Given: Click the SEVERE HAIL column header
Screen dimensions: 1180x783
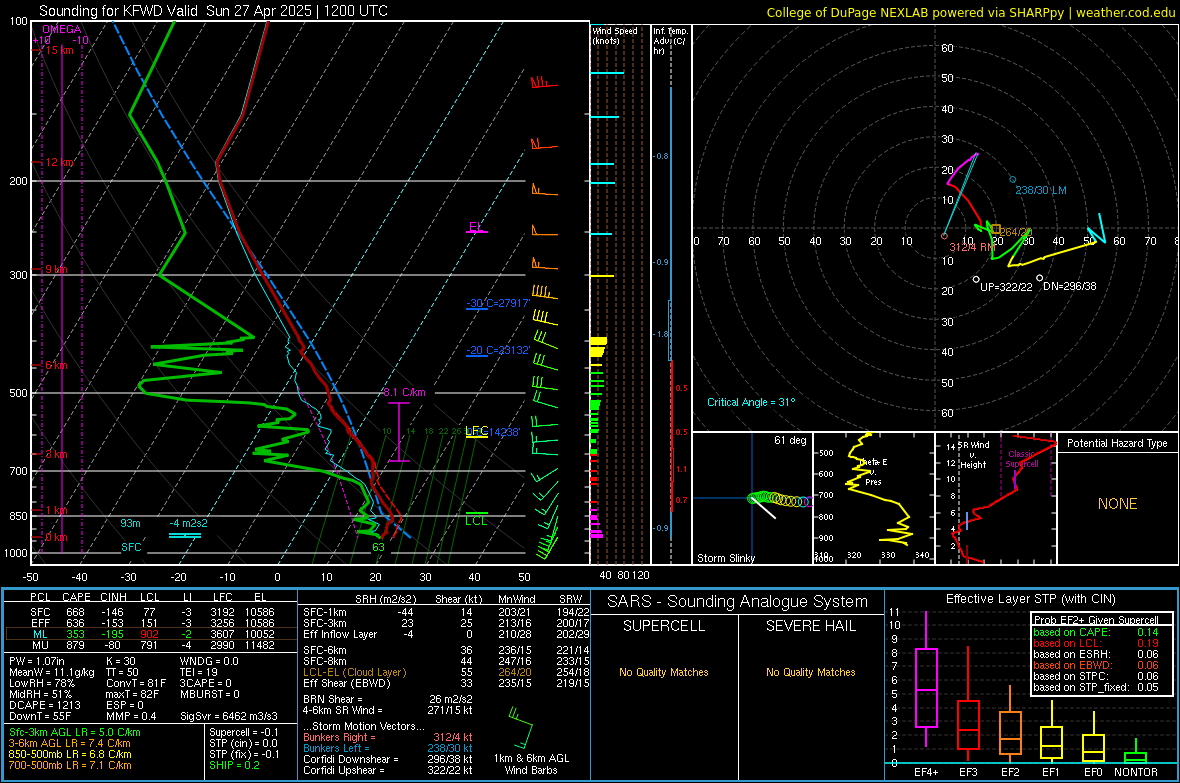Looking at the screenshot, I should tap(810, 626).
